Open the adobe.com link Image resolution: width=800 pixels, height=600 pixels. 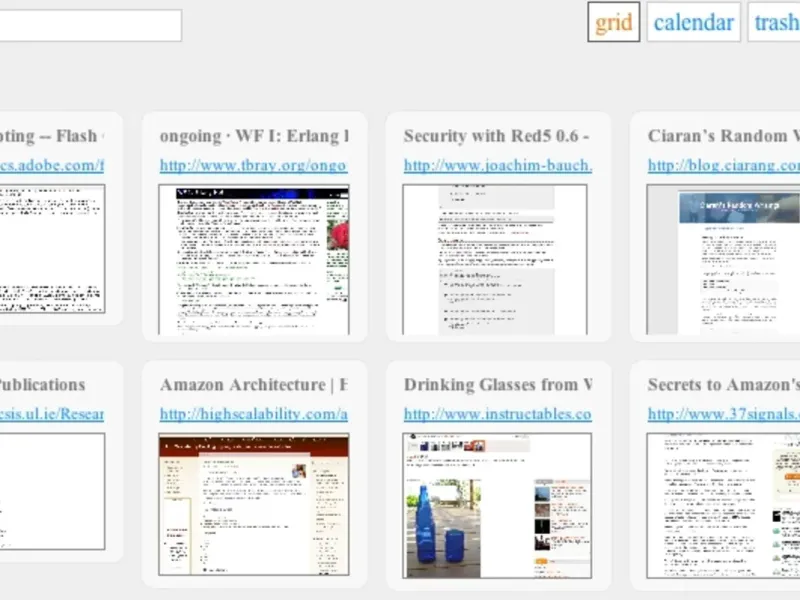click(x=52, y=165)
